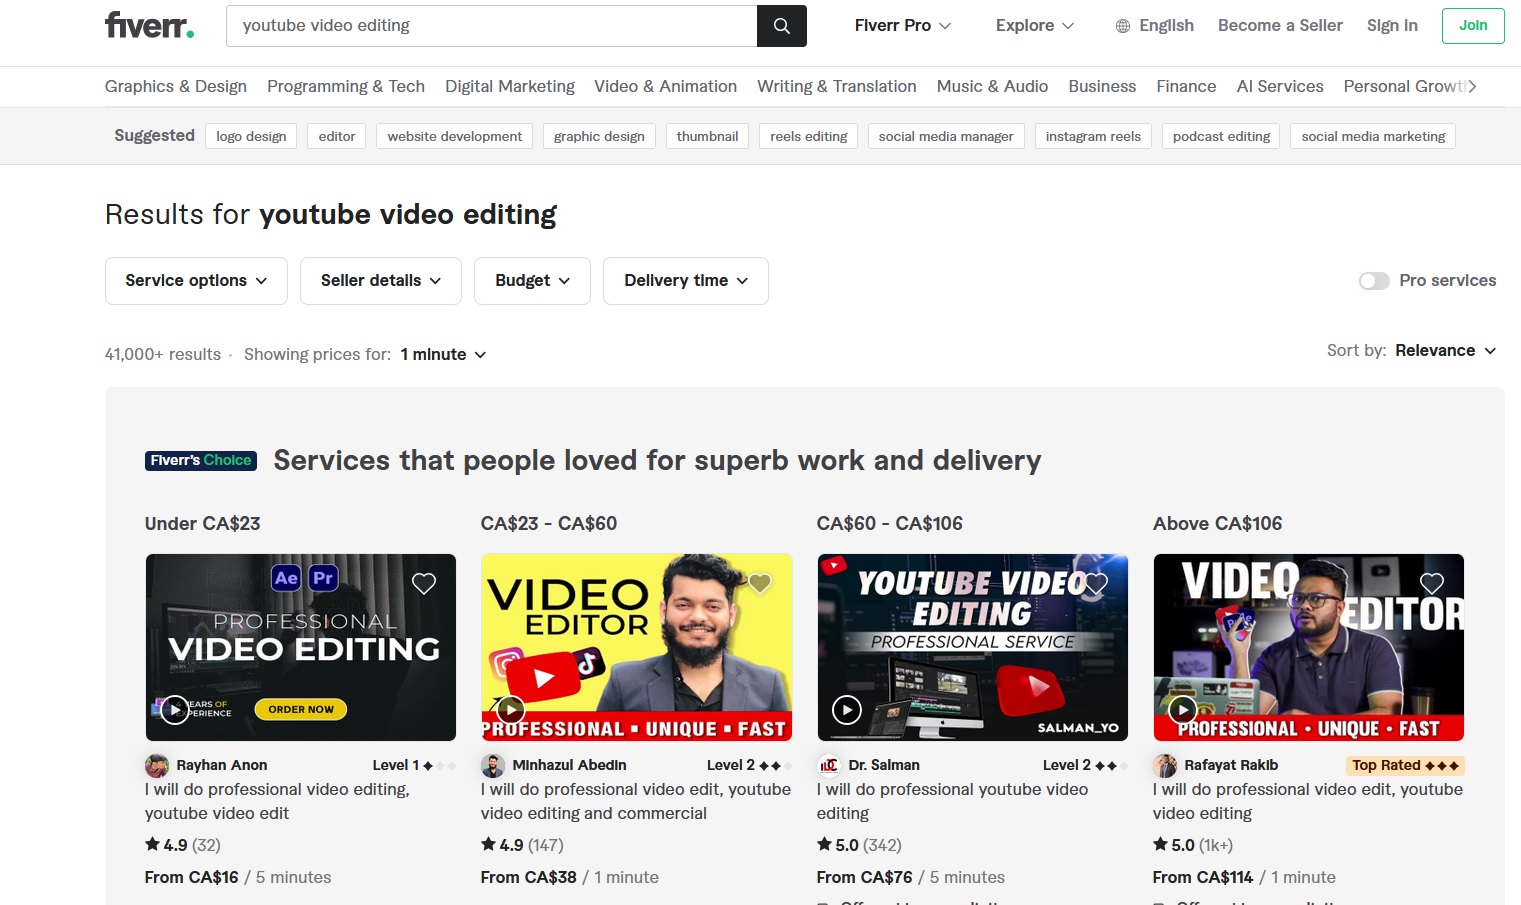Viewport: 1521px width, 905px height.
Task: Click Become a Seller link
Action: [1280, 26]
